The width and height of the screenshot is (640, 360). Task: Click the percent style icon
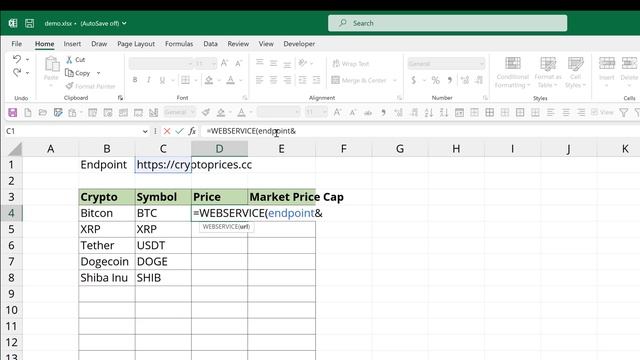point(436,80)
